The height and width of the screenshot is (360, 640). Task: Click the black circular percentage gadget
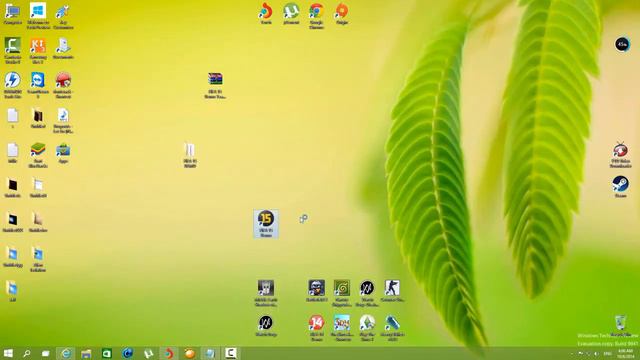[x=622, y=44]
